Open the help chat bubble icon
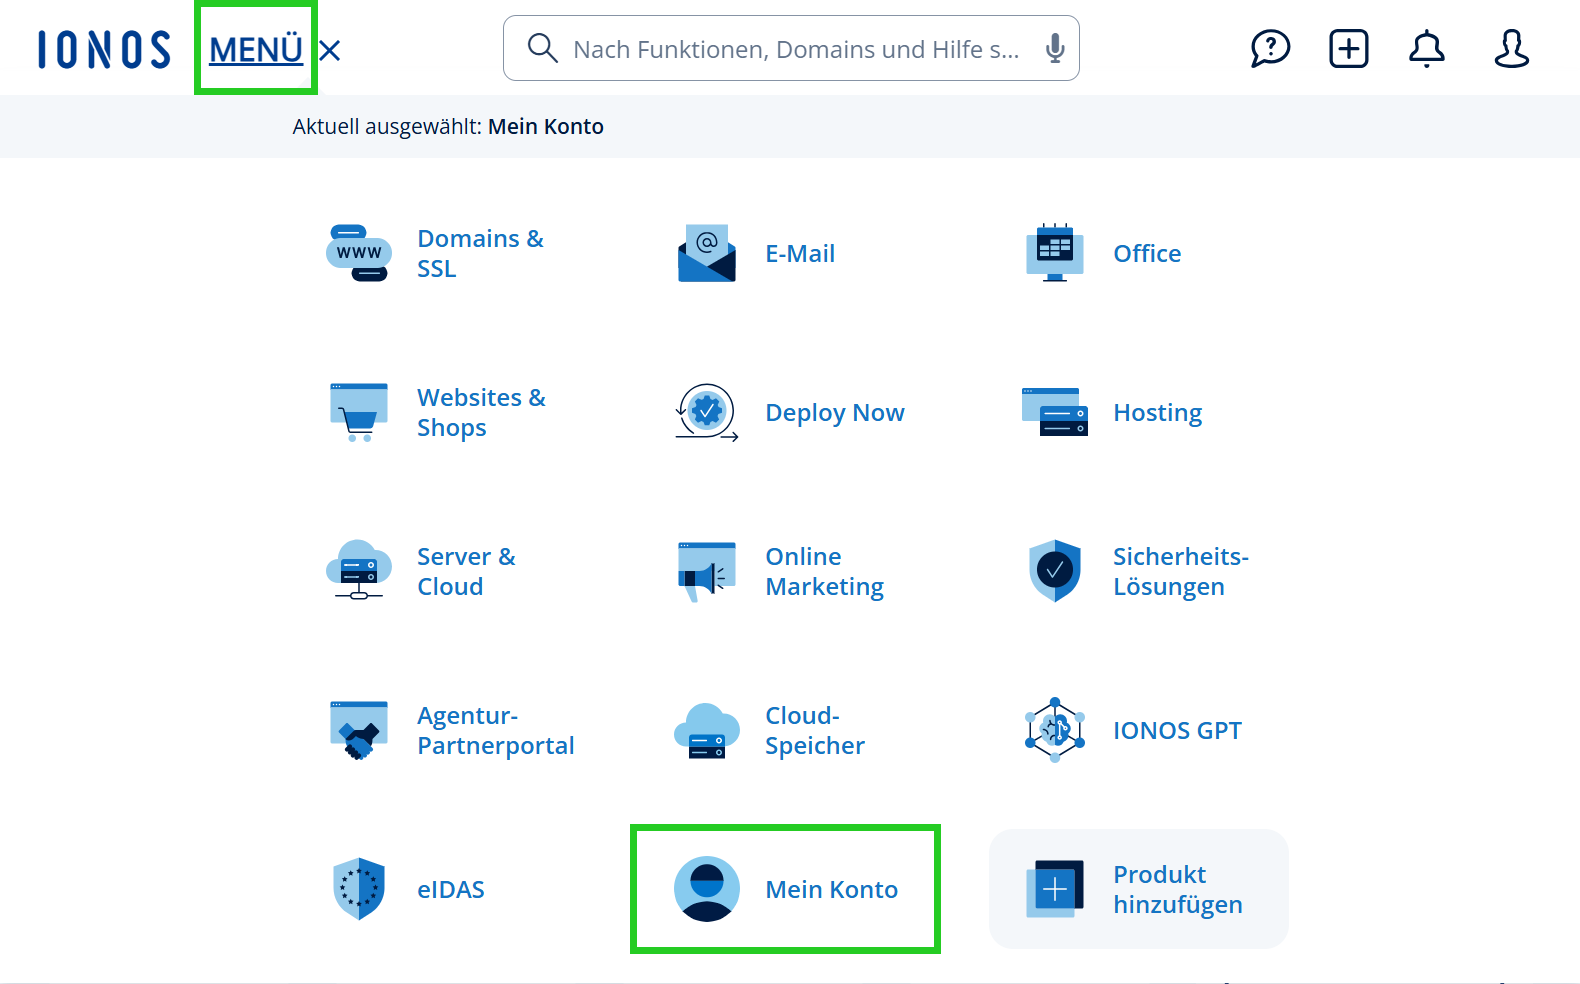This screenshot has width=1580, height=984. pos(1270,48)
